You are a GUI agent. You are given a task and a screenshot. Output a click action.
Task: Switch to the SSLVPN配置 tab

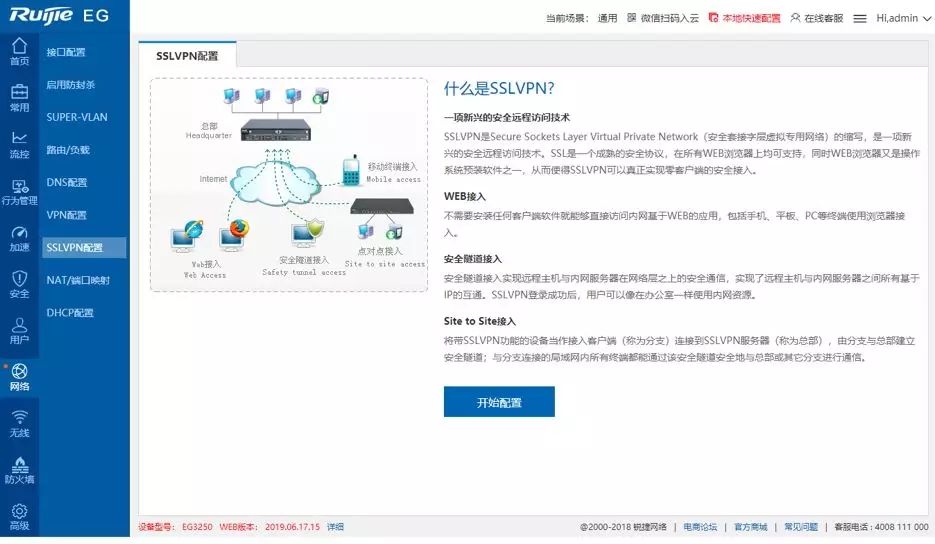[187, 56]
